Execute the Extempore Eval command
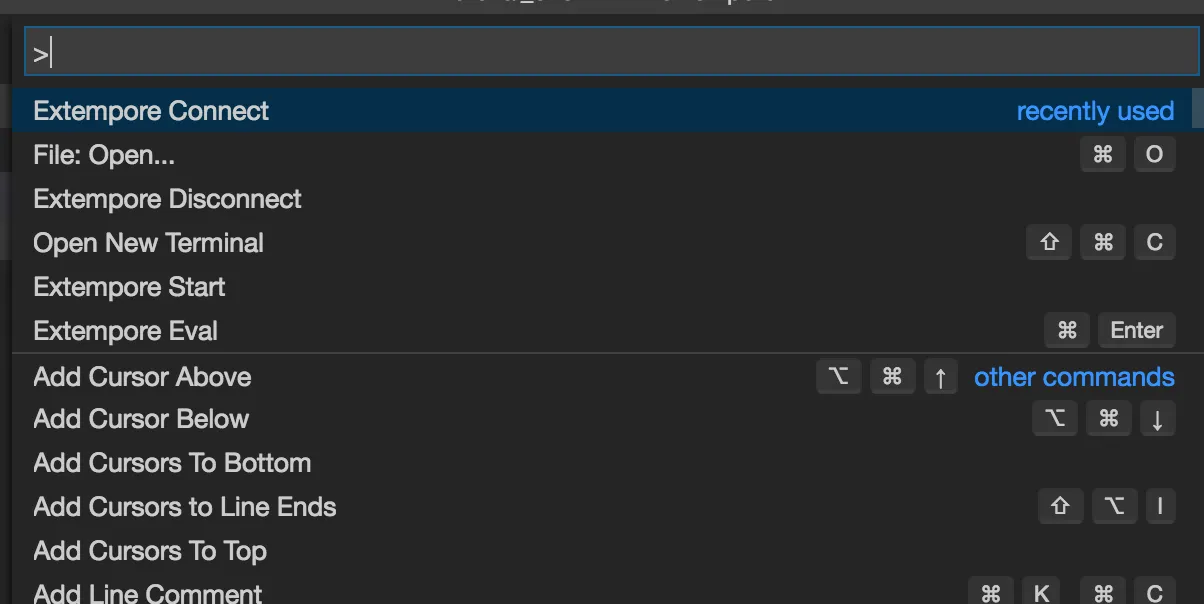This screenshot has width=1204, height=604. 125,331
